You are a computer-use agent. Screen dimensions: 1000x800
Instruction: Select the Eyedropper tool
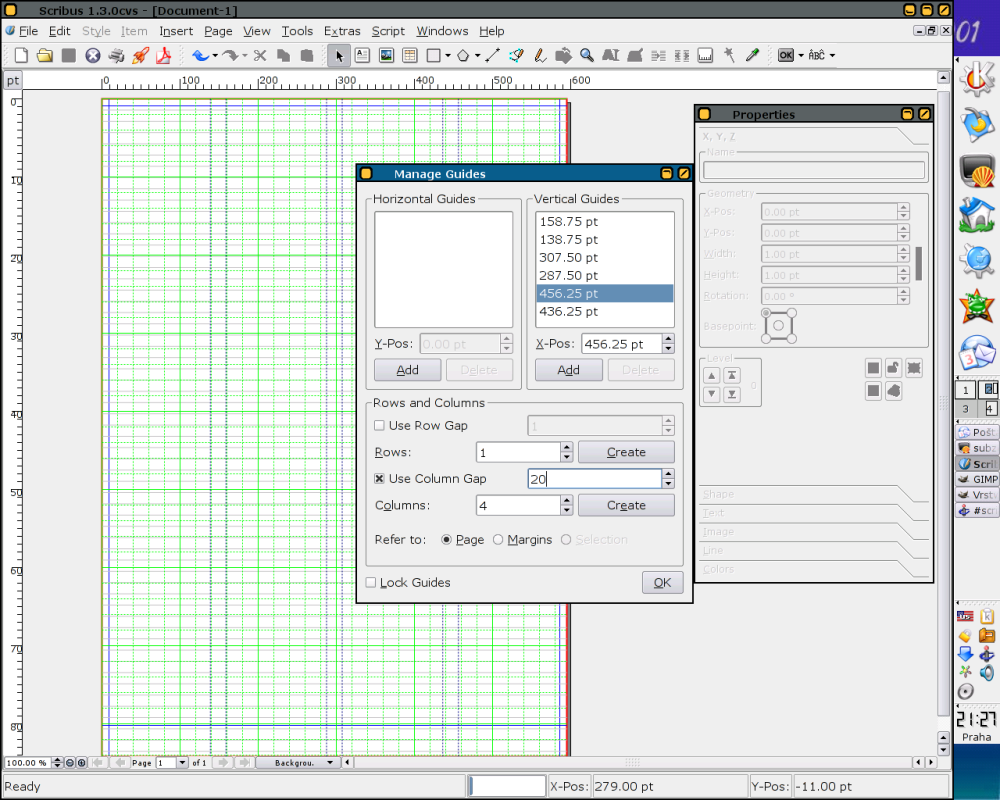click(753, 56)
